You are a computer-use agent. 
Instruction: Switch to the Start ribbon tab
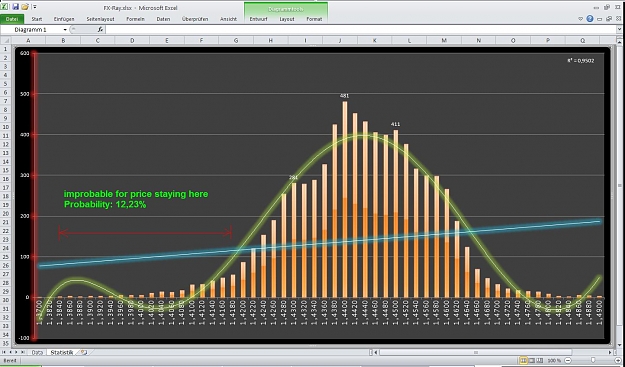(x=37, y=19)
